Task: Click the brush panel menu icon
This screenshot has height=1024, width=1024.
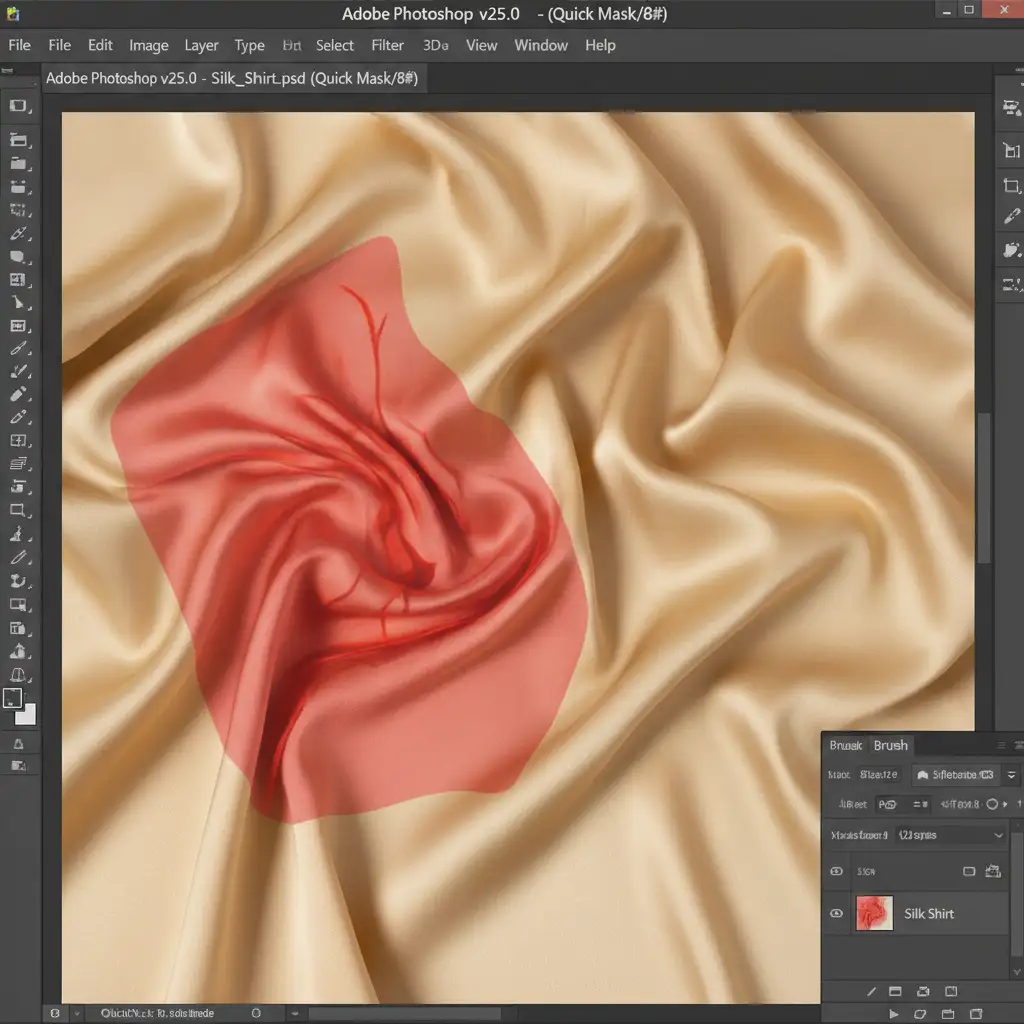Action: click(x=1002, y=746)
